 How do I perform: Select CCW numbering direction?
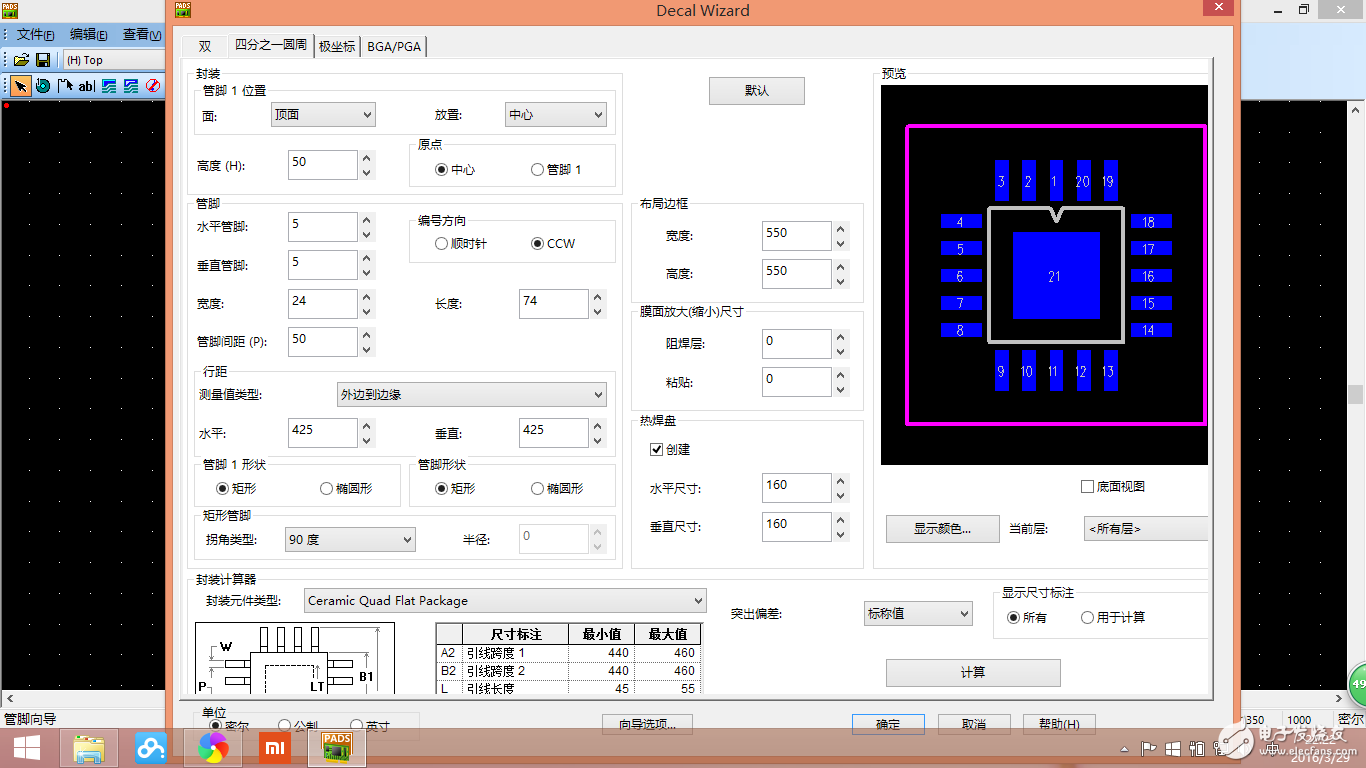click(553, 244)
